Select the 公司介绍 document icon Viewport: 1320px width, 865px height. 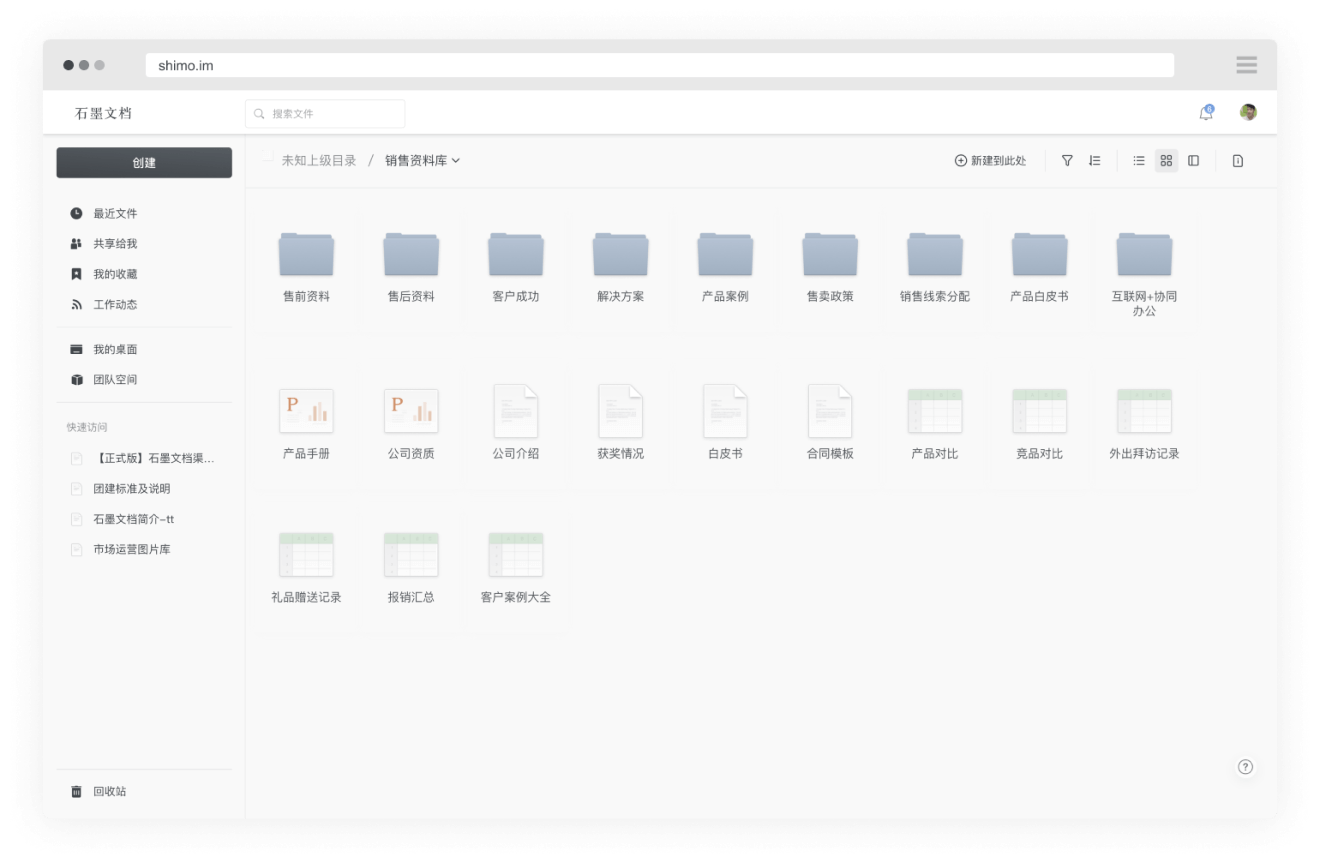point(516,411)
